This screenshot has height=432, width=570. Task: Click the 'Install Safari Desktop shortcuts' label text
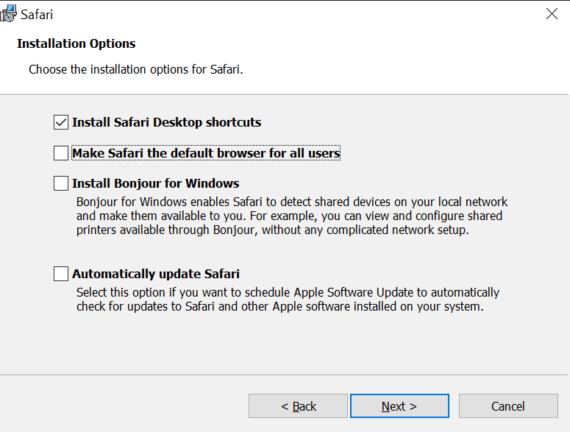tap(166, 122)
